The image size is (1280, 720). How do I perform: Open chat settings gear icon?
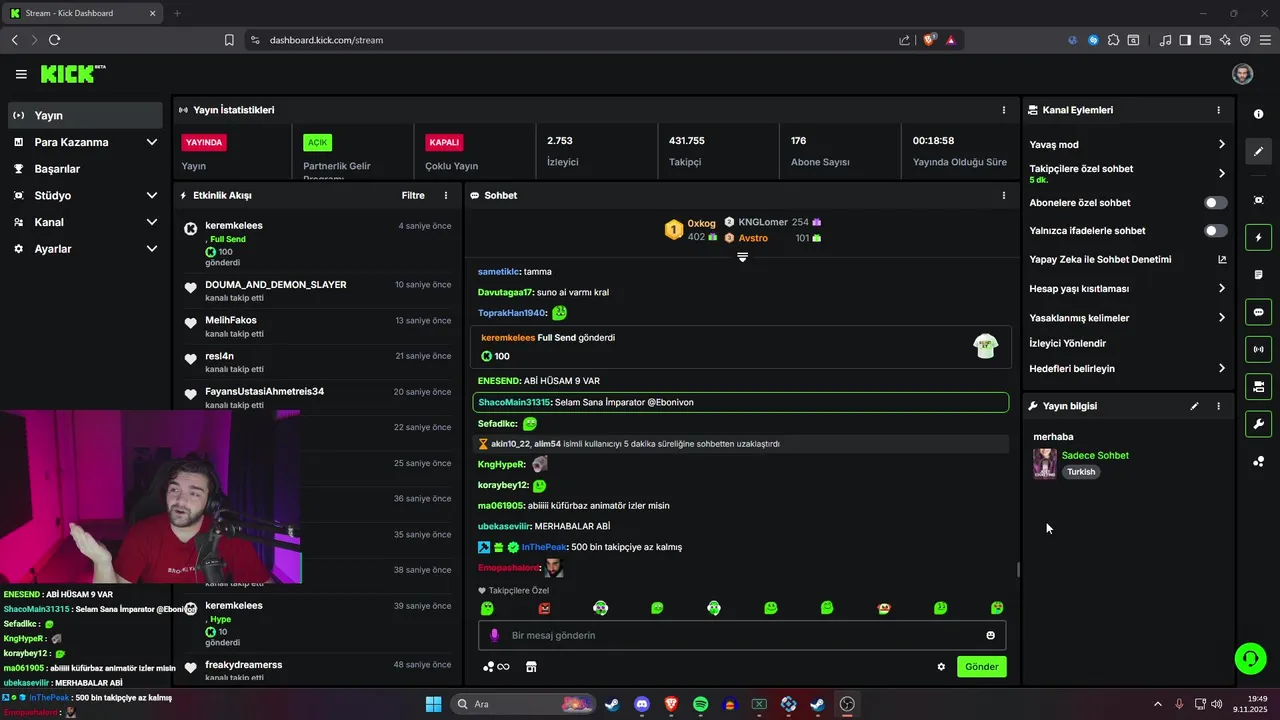941,667
